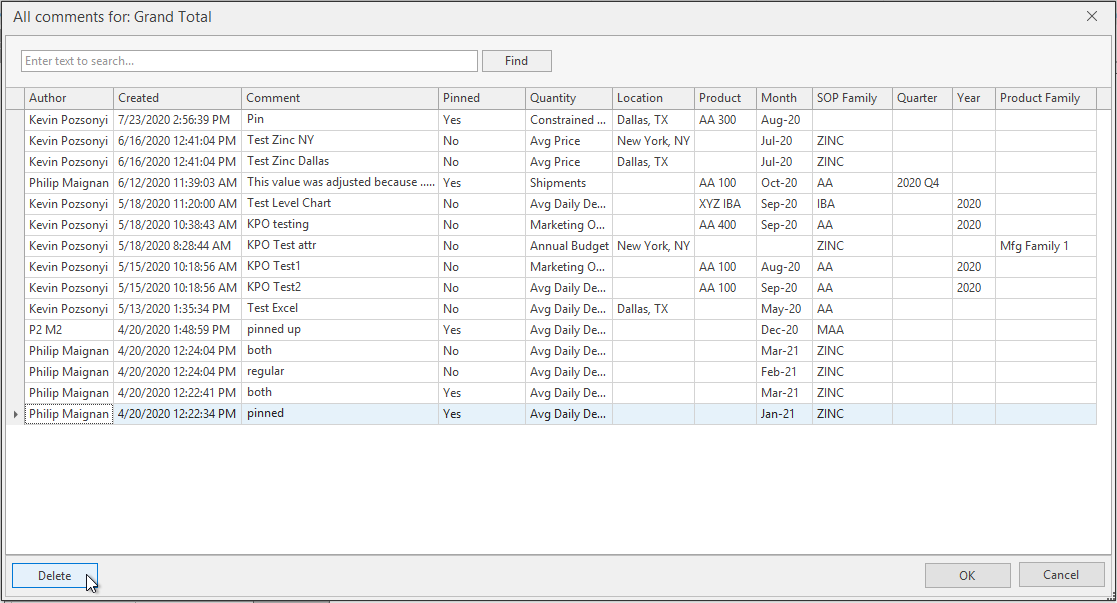Cancel the comments dialog
1117x603 pixels.
(x=1061, y=574)
